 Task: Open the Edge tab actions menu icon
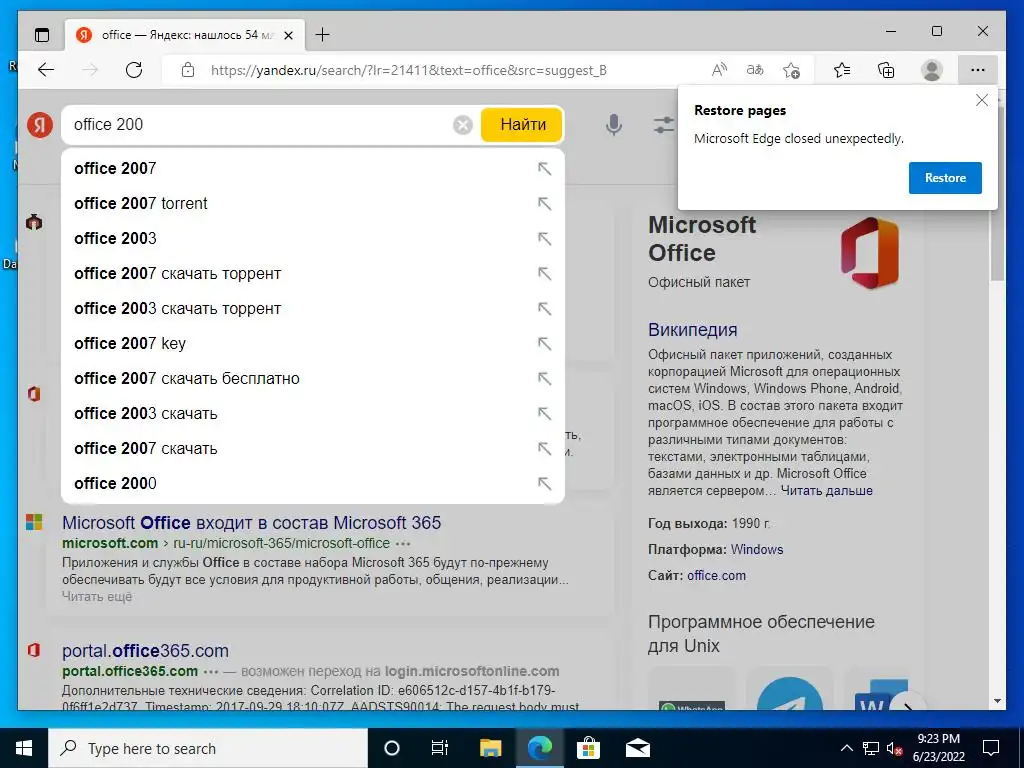42,35
